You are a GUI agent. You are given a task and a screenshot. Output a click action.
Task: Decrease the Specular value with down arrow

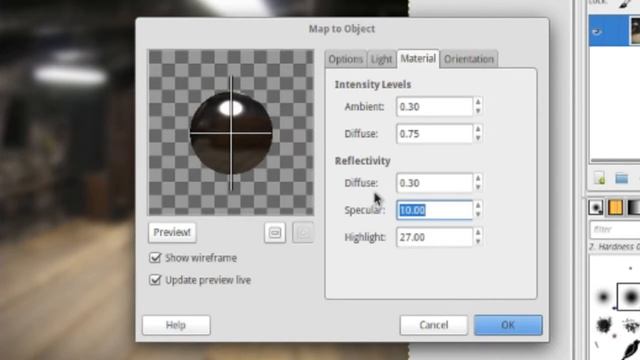pyautogui.click(x=478, y=215)
